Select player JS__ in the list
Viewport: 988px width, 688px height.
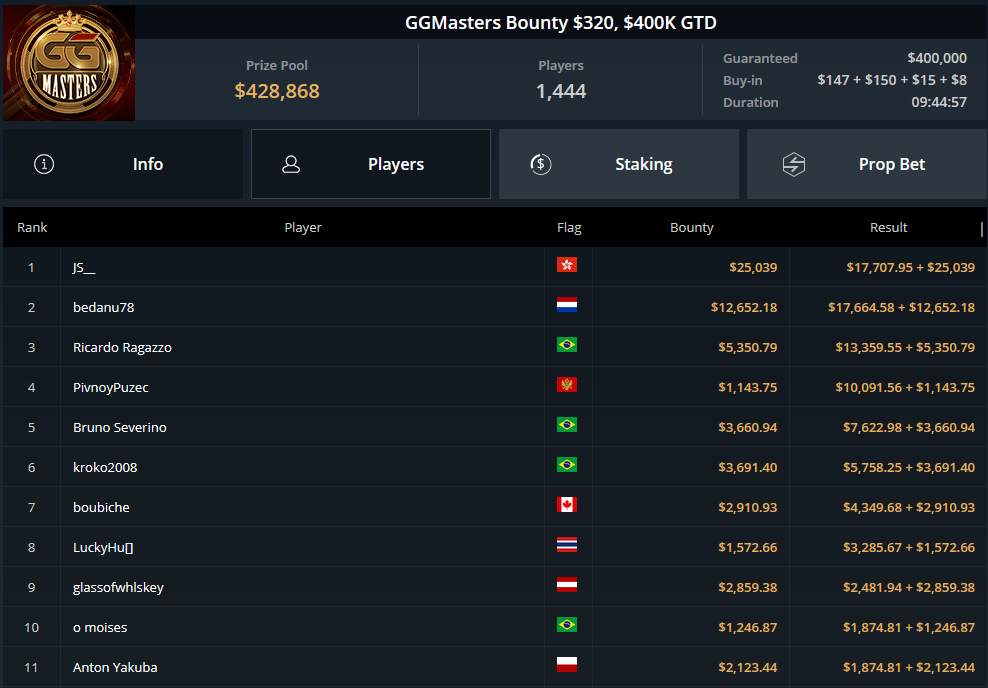coord(84,268)
